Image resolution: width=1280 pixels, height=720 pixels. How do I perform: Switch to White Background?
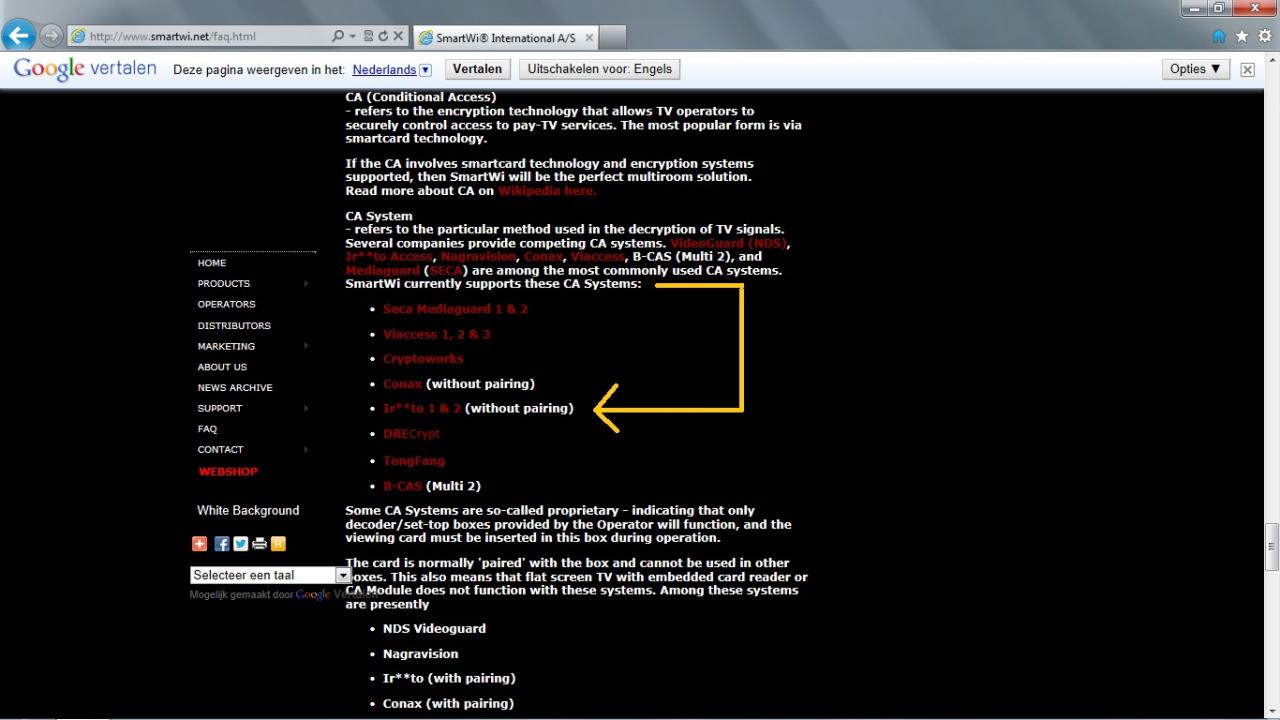click(x=248, y=510)
